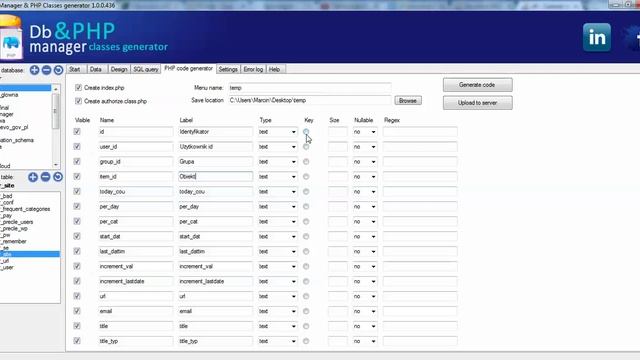Remove table using minus icon
The image size is (640, 360).
[x=46, y=177]
